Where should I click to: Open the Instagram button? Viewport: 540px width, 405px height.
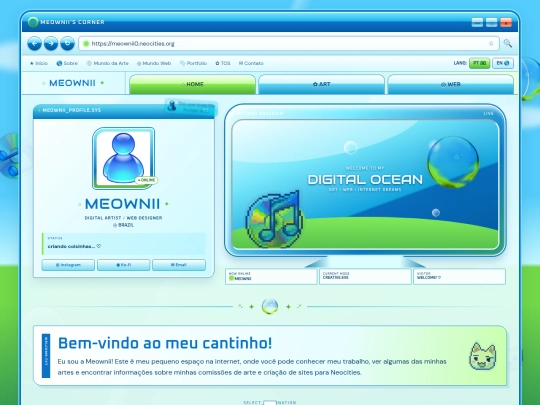pos(68,265)
